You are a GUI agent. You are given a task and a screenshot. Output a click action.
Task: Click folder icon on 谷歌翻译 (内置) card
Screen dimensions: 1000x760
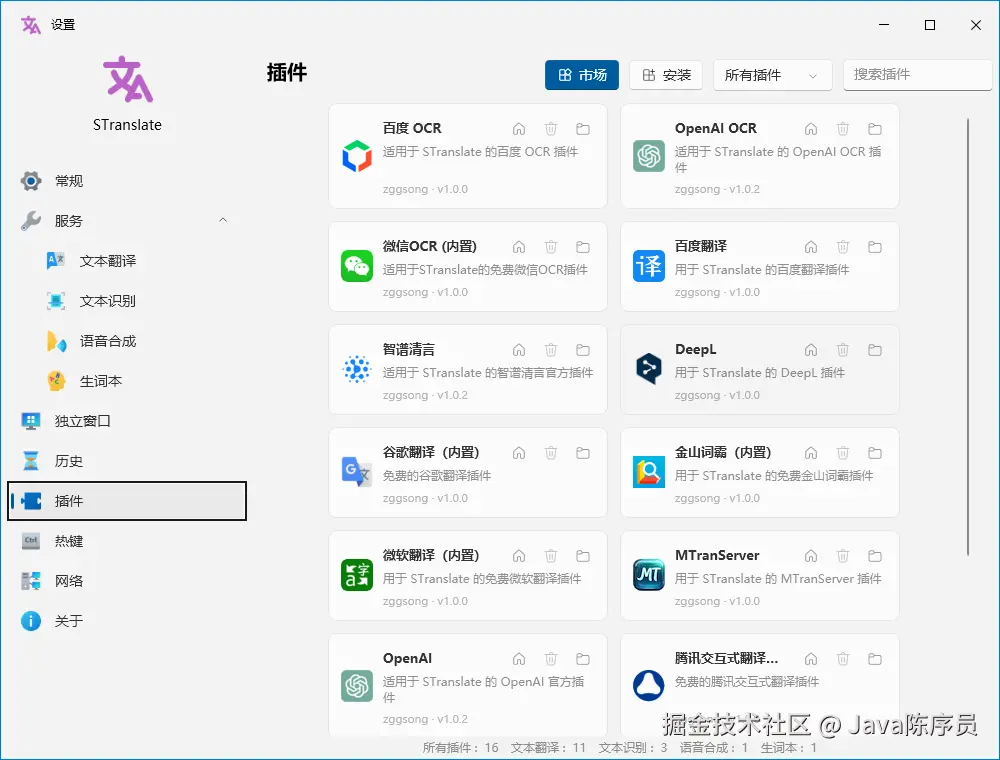click(583, 453)
